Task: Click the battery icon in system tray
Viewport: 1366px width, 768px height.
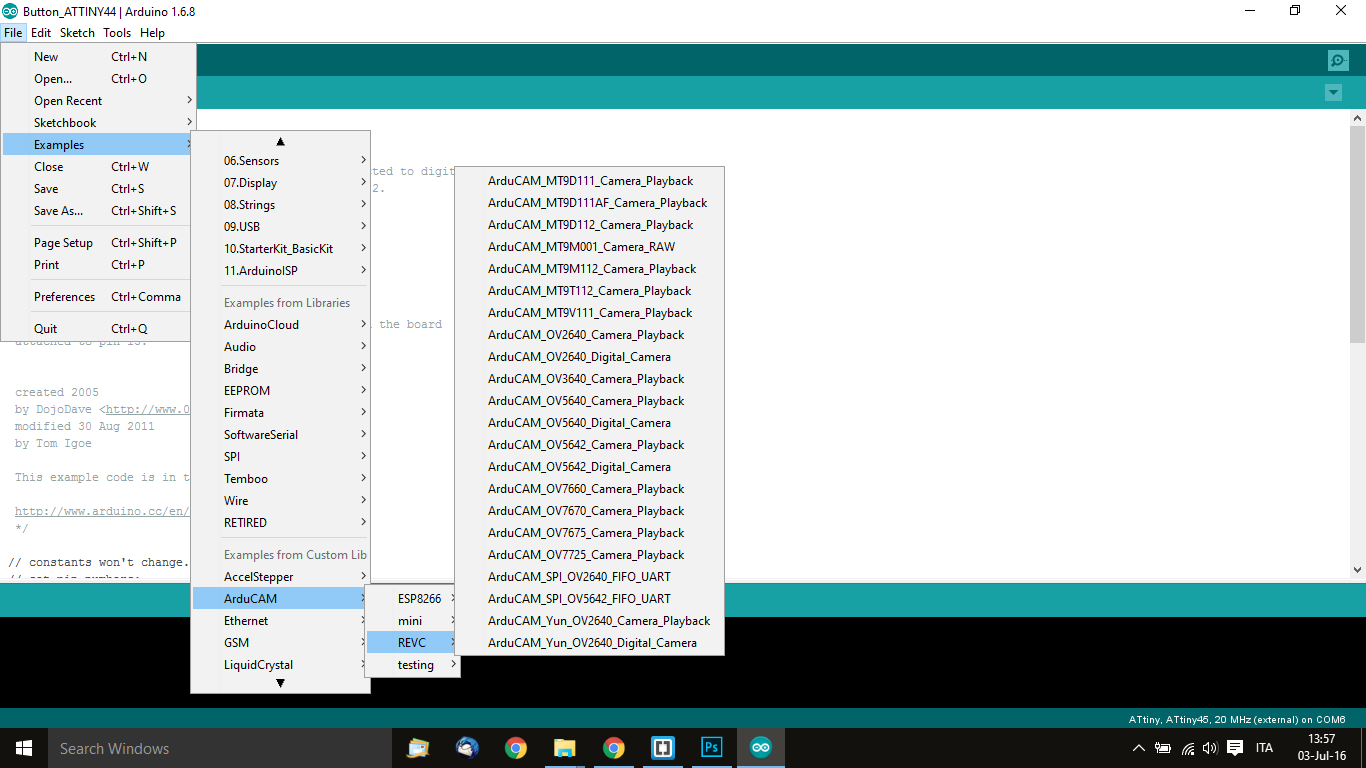Action: [1163, 748]
